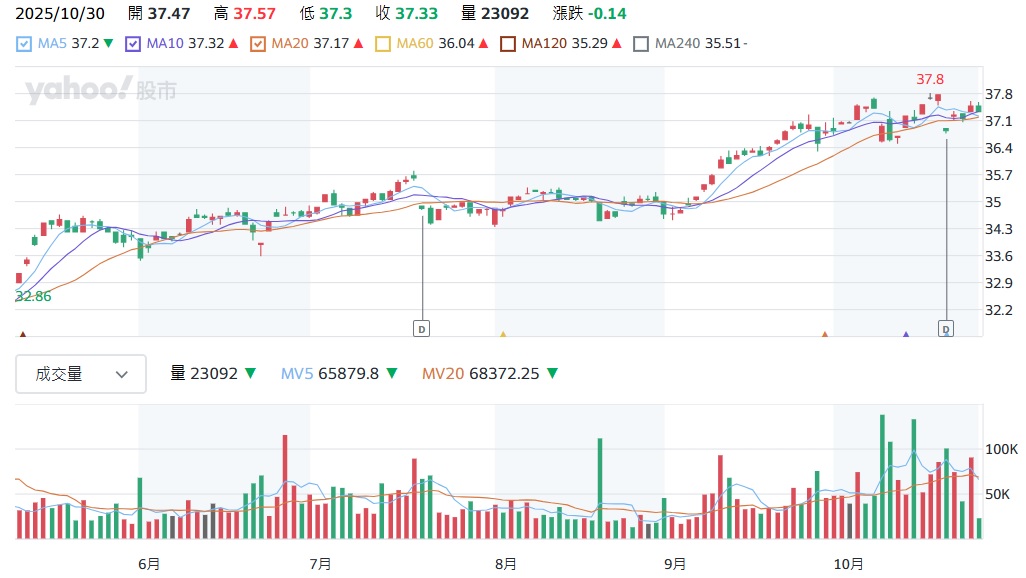
Task: Click the yellow triangle marker near 8月
Action: pos(503,335)
